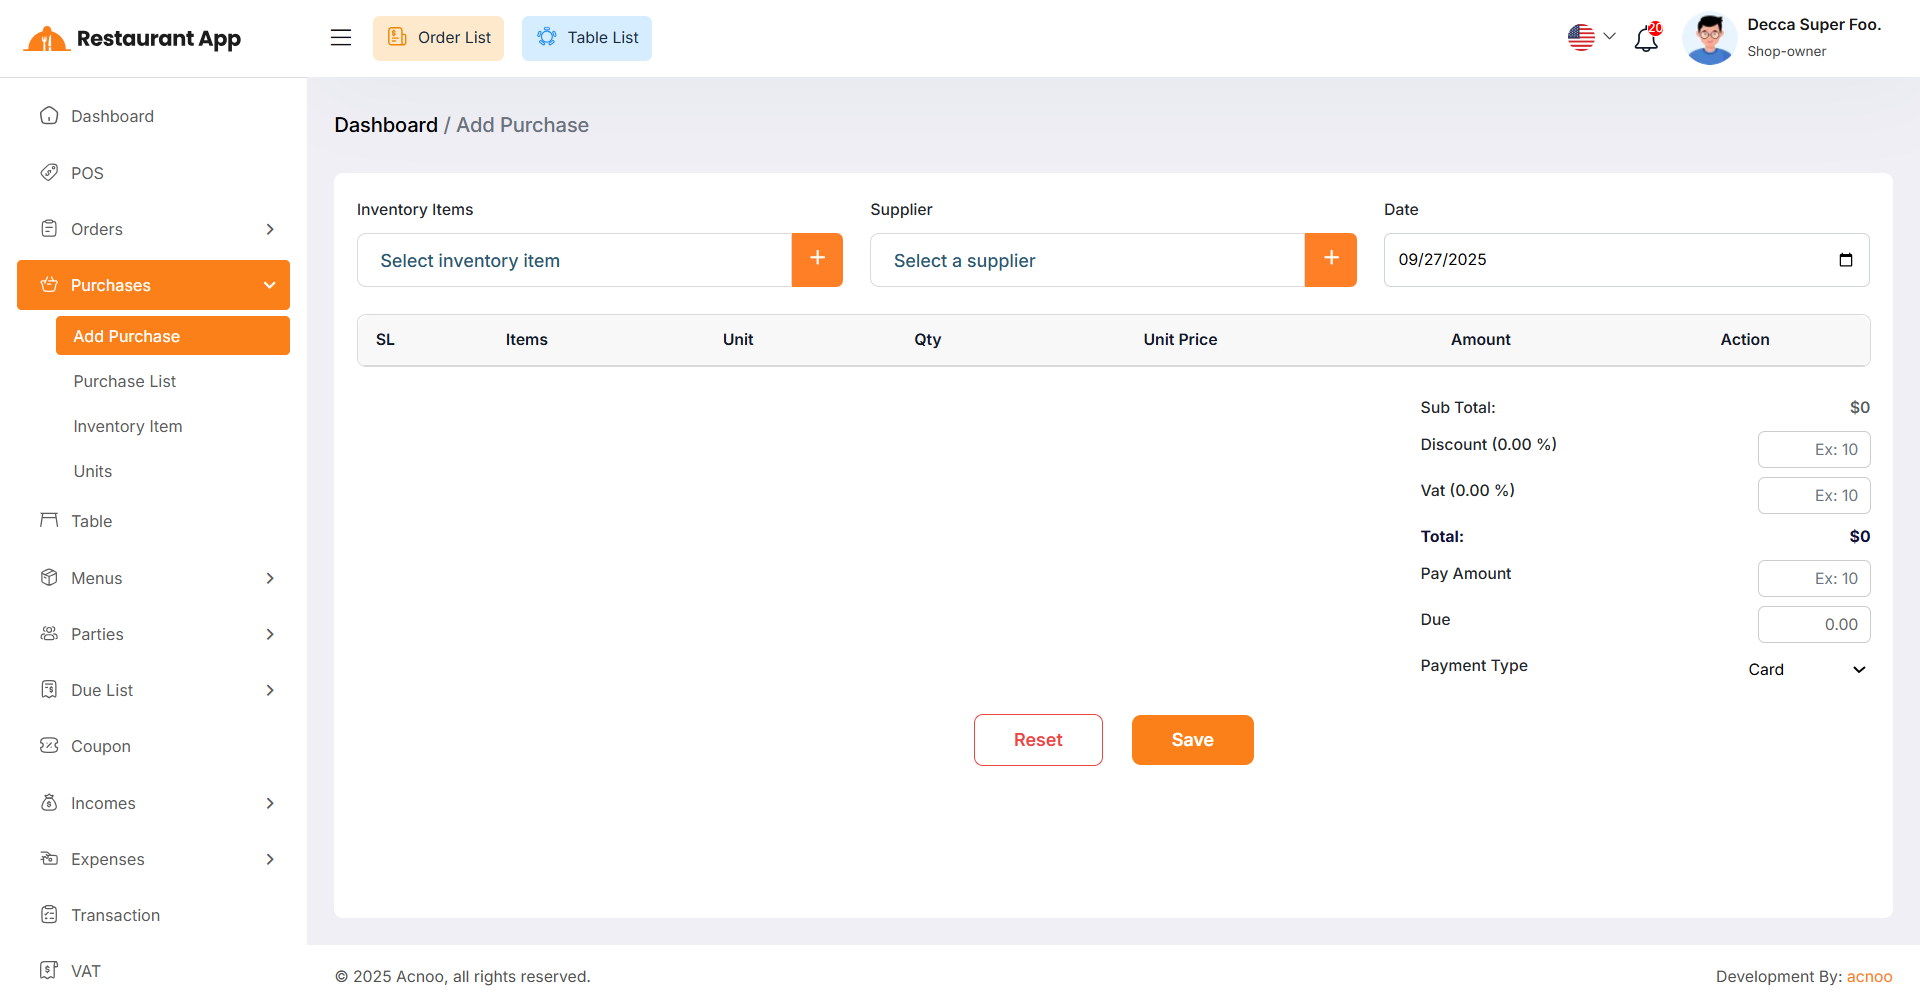The image size is (1920, 1007).
Task: Open the Language flag dropdown
Action: coord(1591,37)
